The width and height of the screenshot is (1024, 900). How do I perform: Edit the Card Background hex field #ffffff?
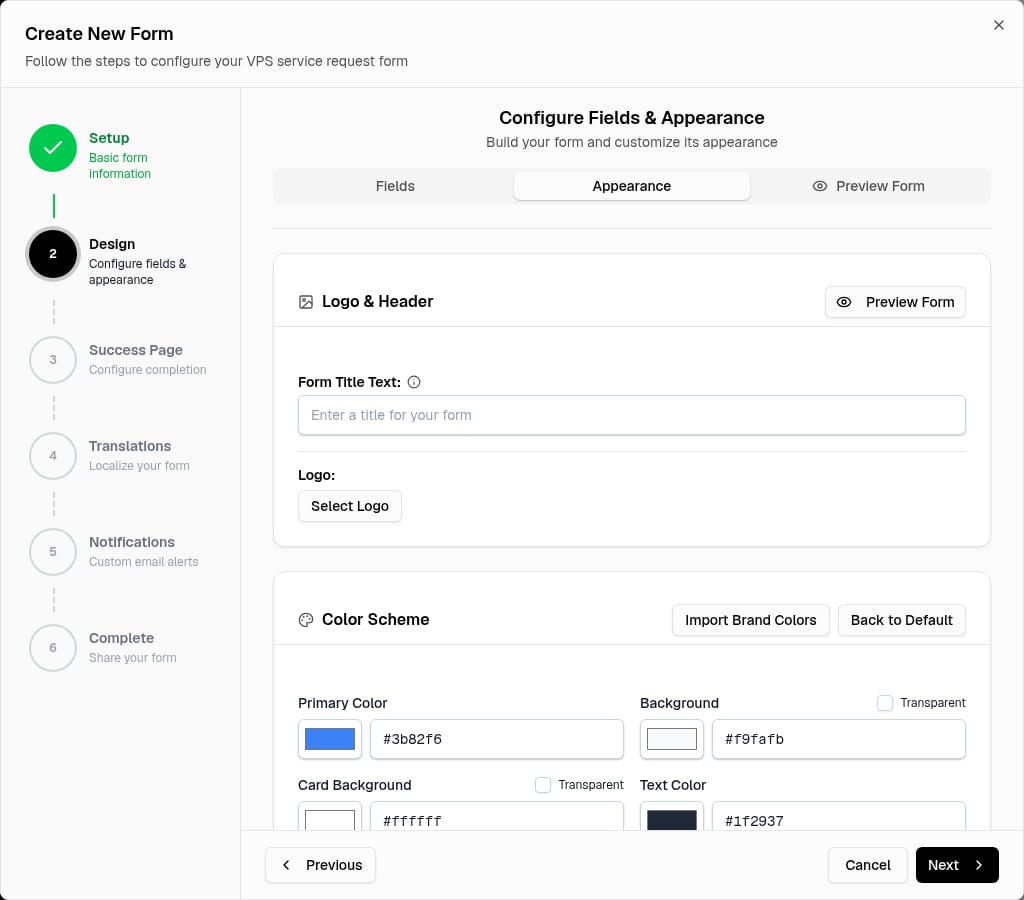point(497,817)
